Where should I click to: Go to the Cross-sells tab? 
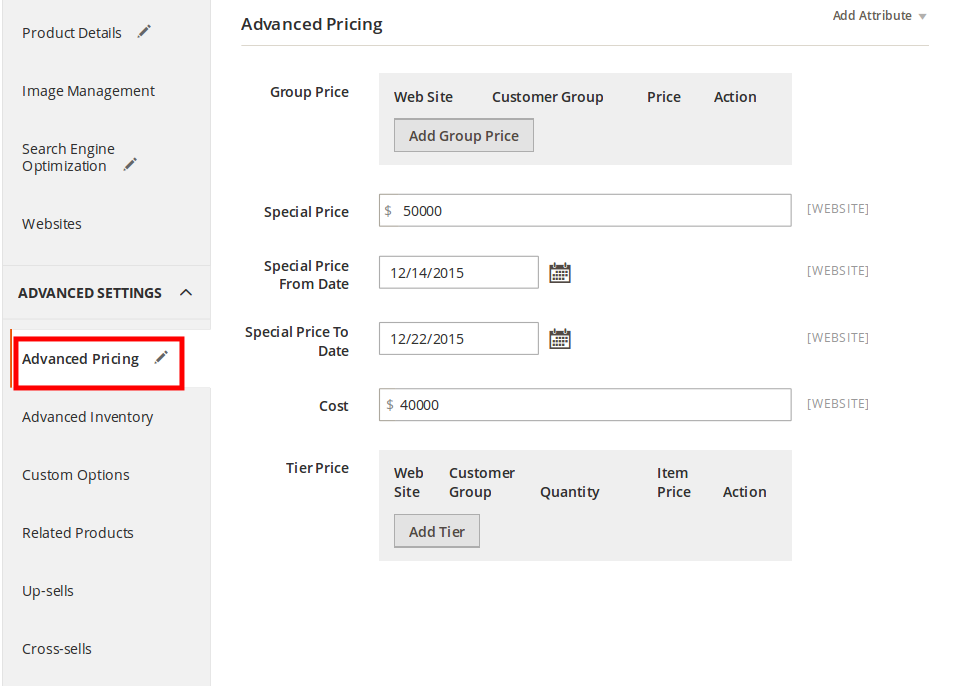pyautogui.click(x=57, y=649)
